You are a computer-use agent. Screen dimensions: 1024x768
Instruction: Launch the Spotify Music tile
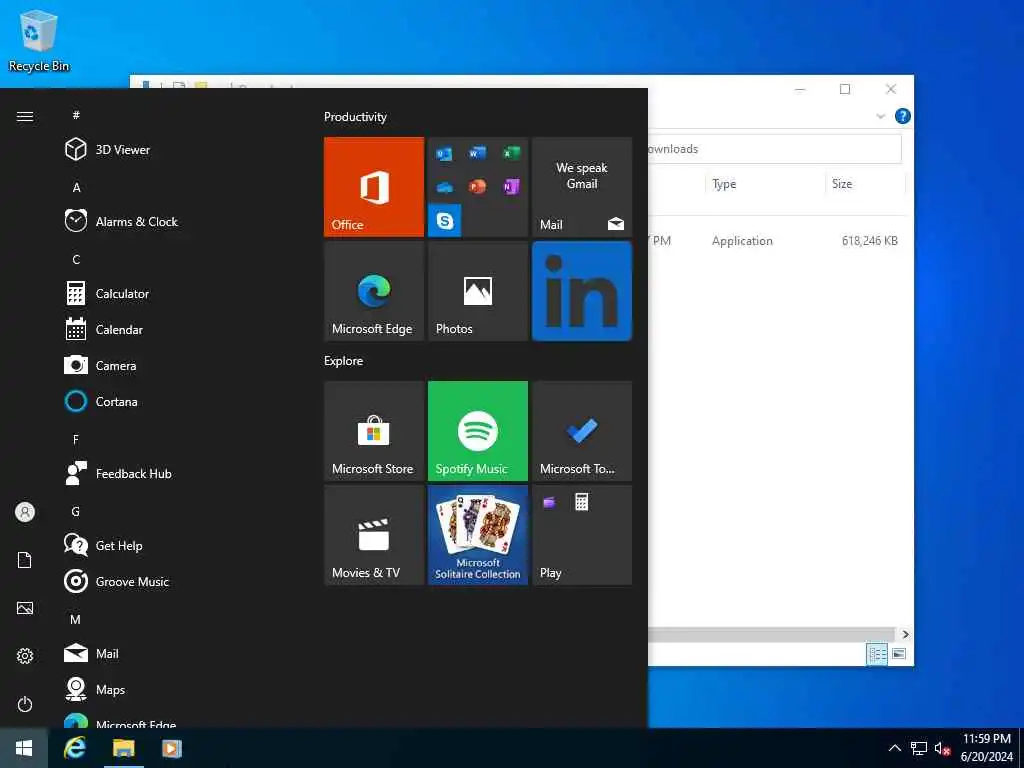(478, 431)
